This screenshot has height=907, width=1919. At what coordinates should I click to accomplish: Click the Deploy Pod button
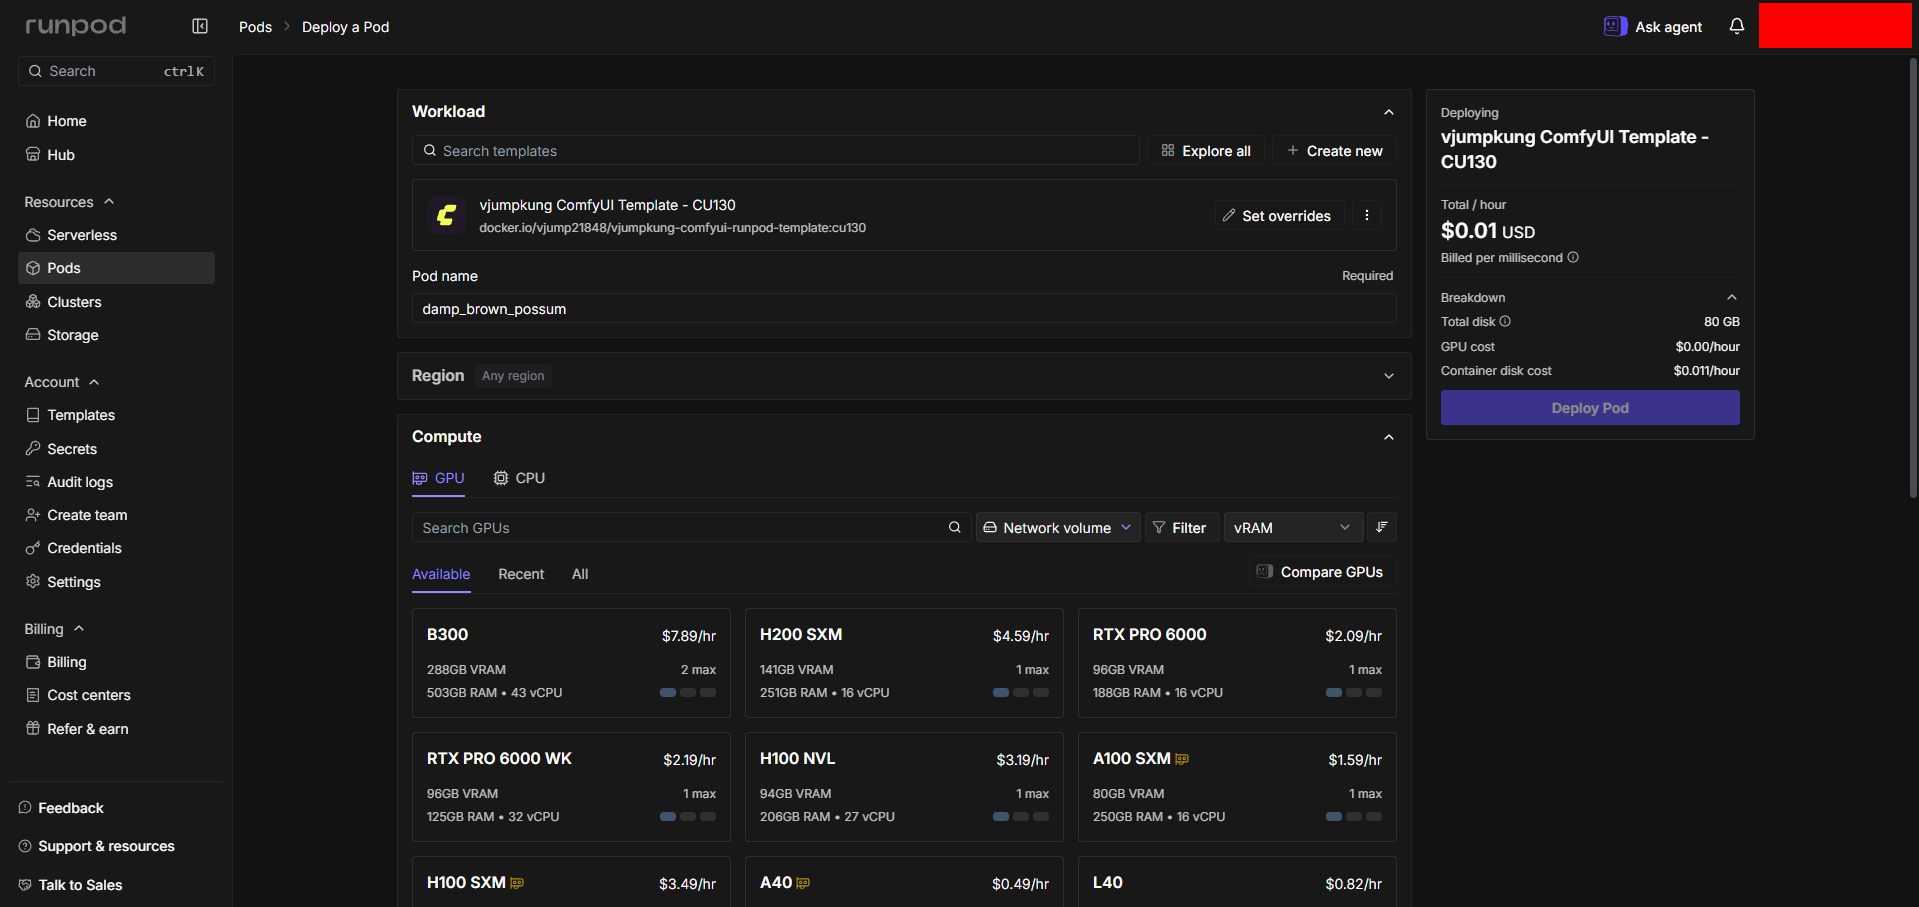pyautogui.click(x=1590, y=408)
